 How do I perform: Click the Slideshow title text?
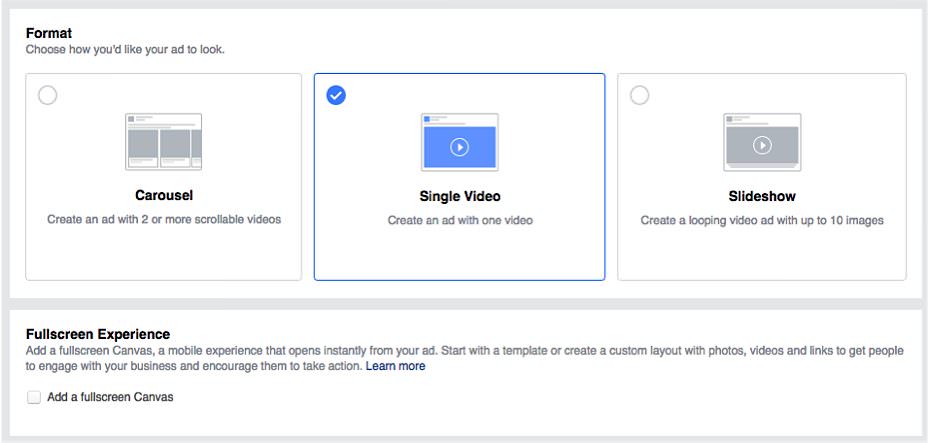(x=762, y=197)
